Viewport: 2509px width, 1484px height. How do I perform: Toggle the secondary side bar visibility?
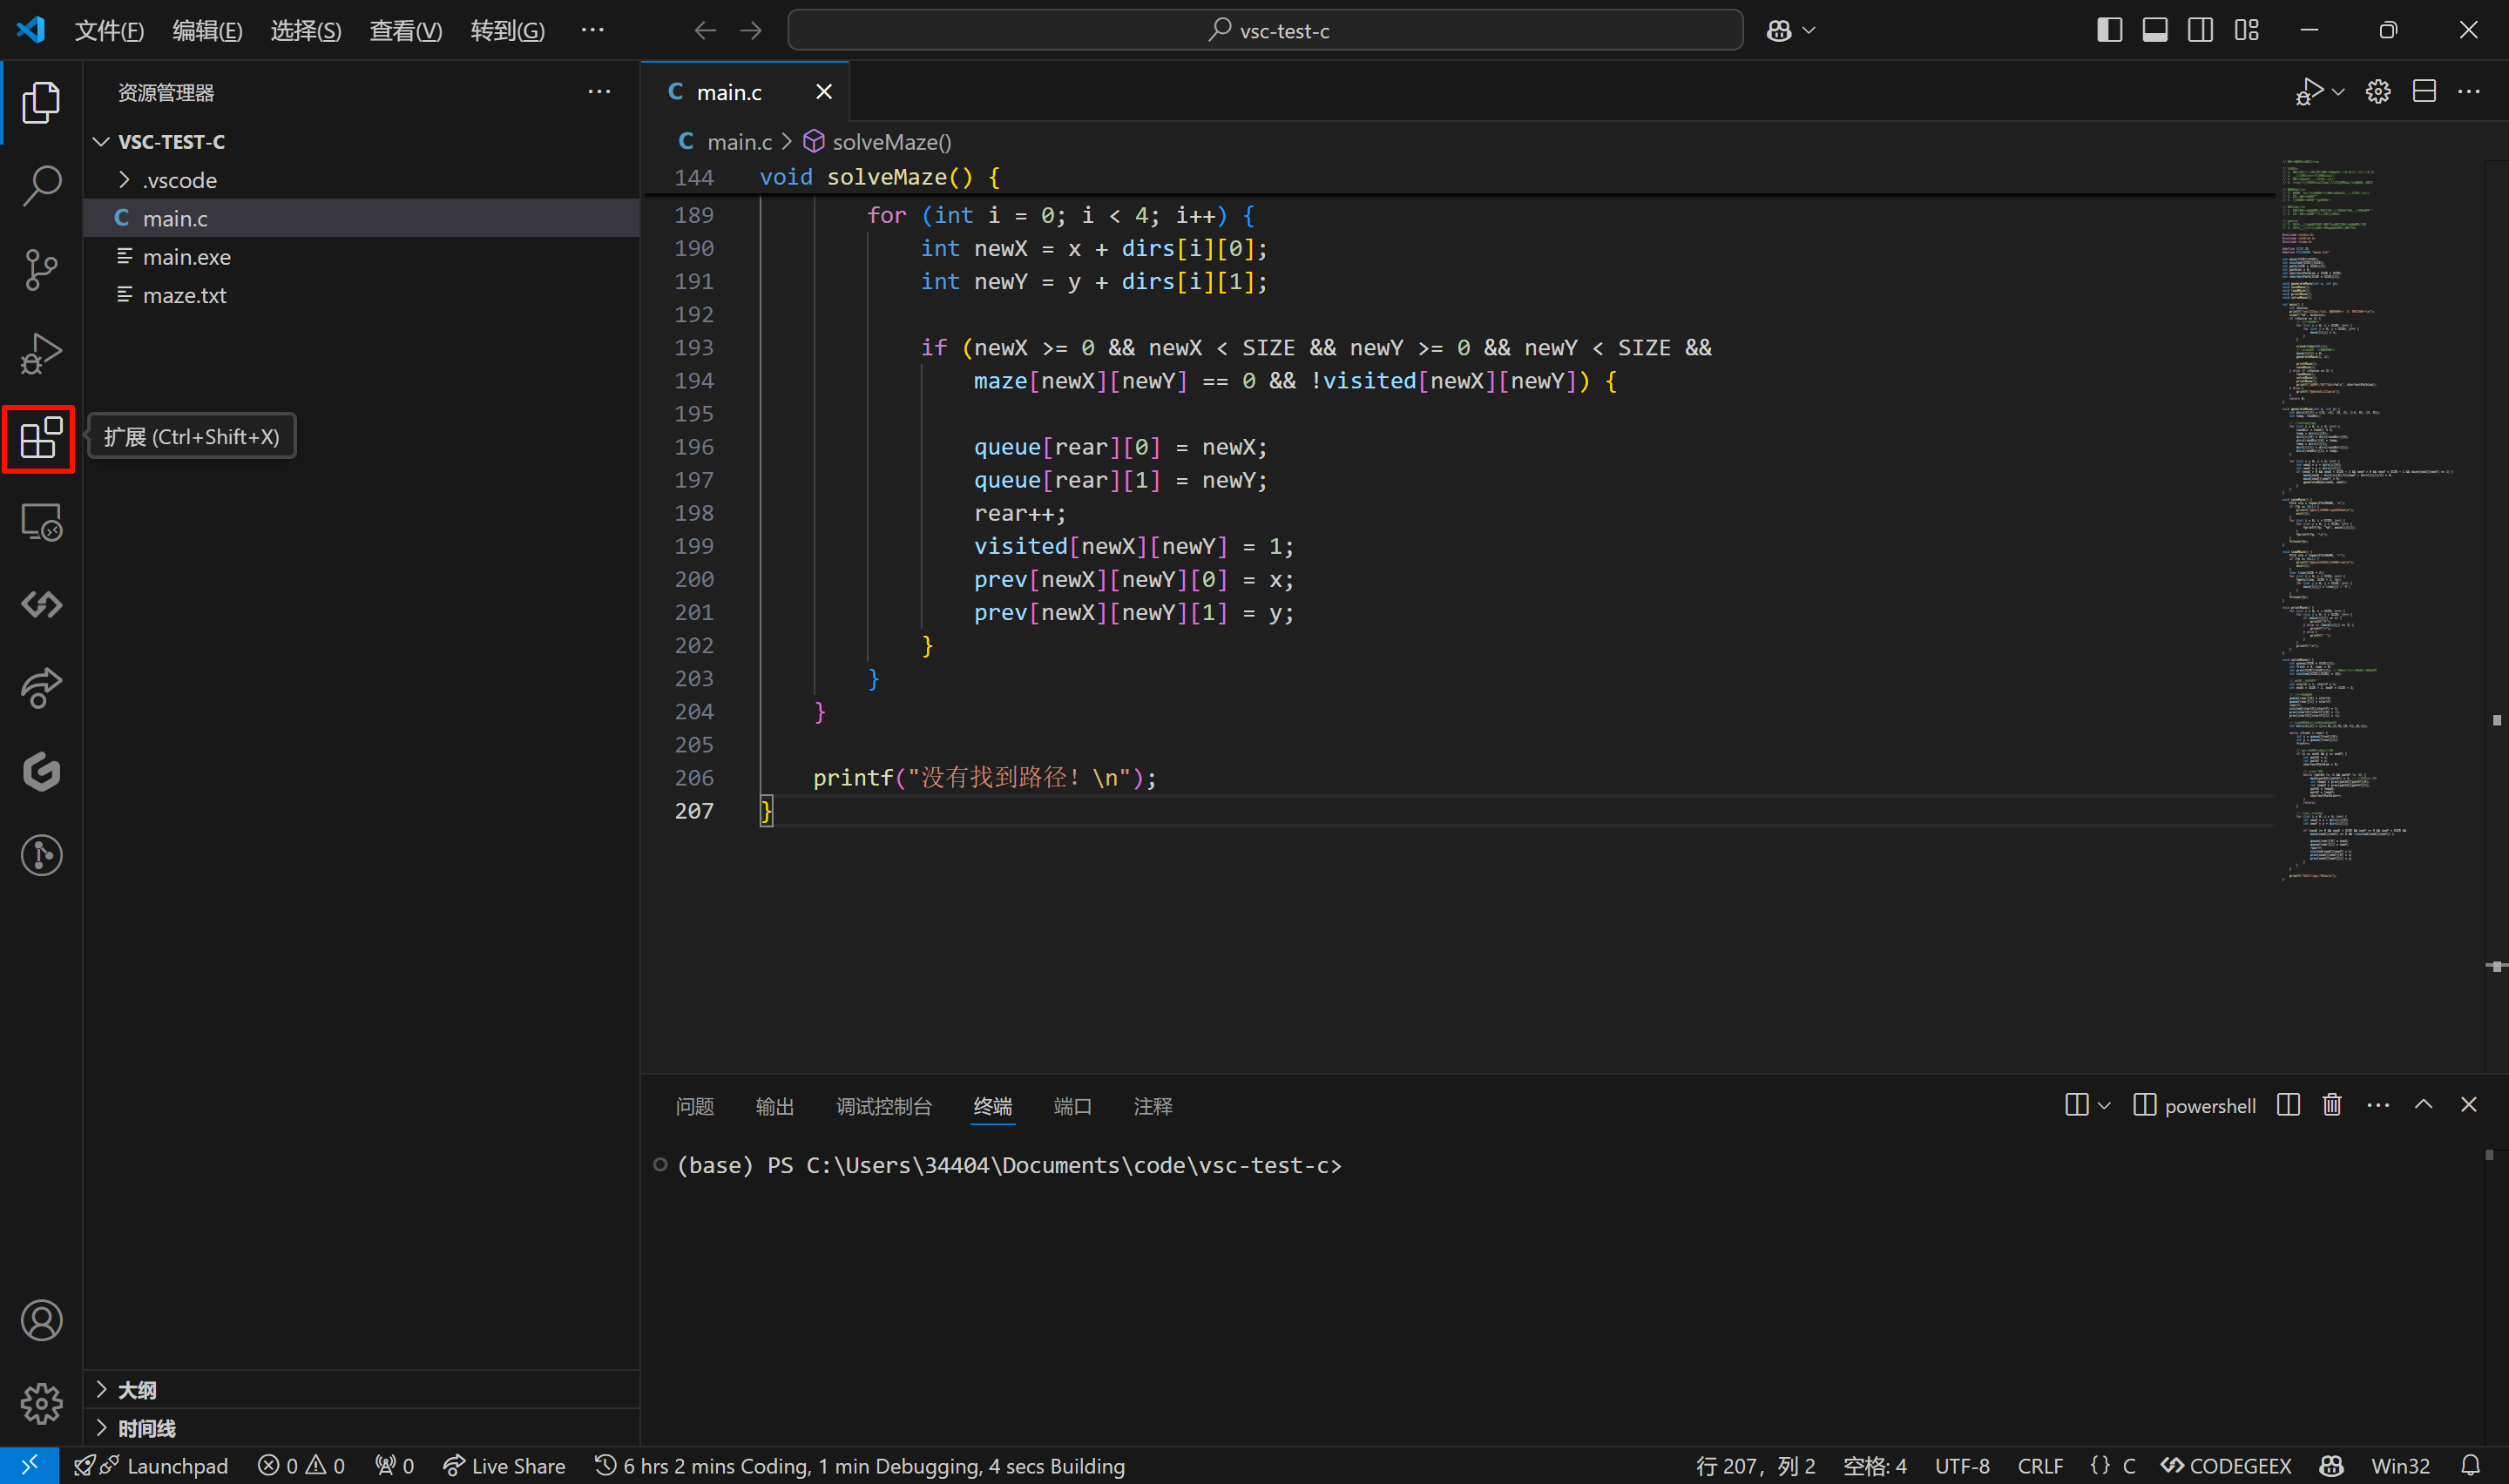pyautogui.click(x=2201, y=30)
